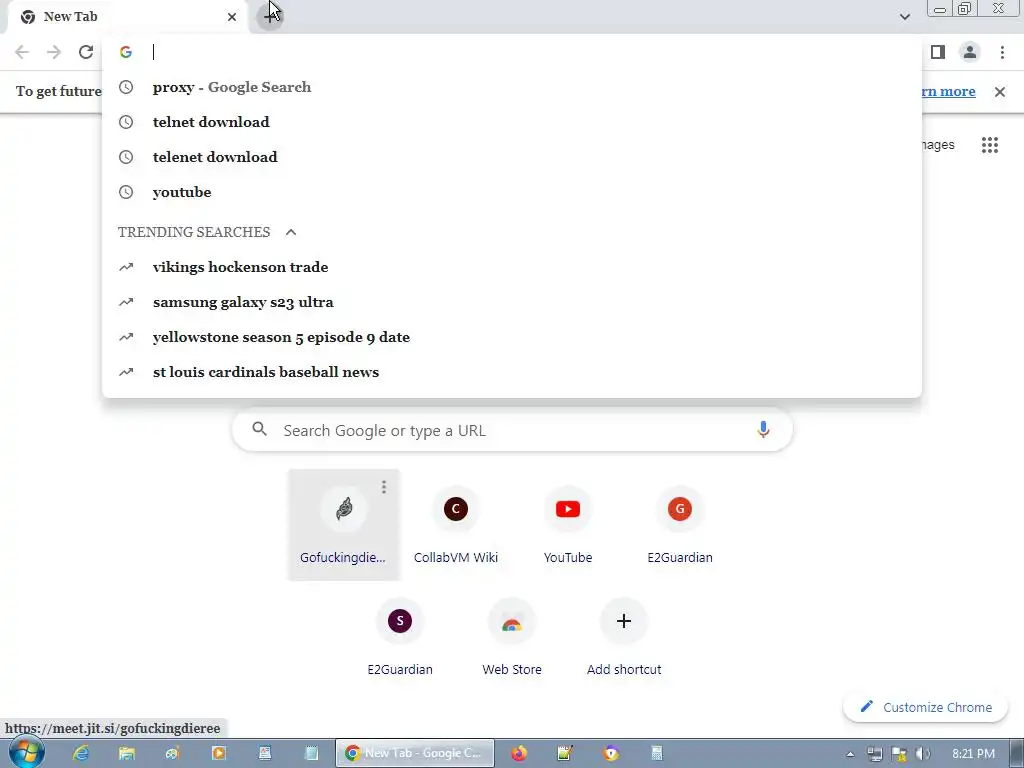Click the forward navigation arrow
This screenshot has width=1024, height=768.
(x=54, y=52)
